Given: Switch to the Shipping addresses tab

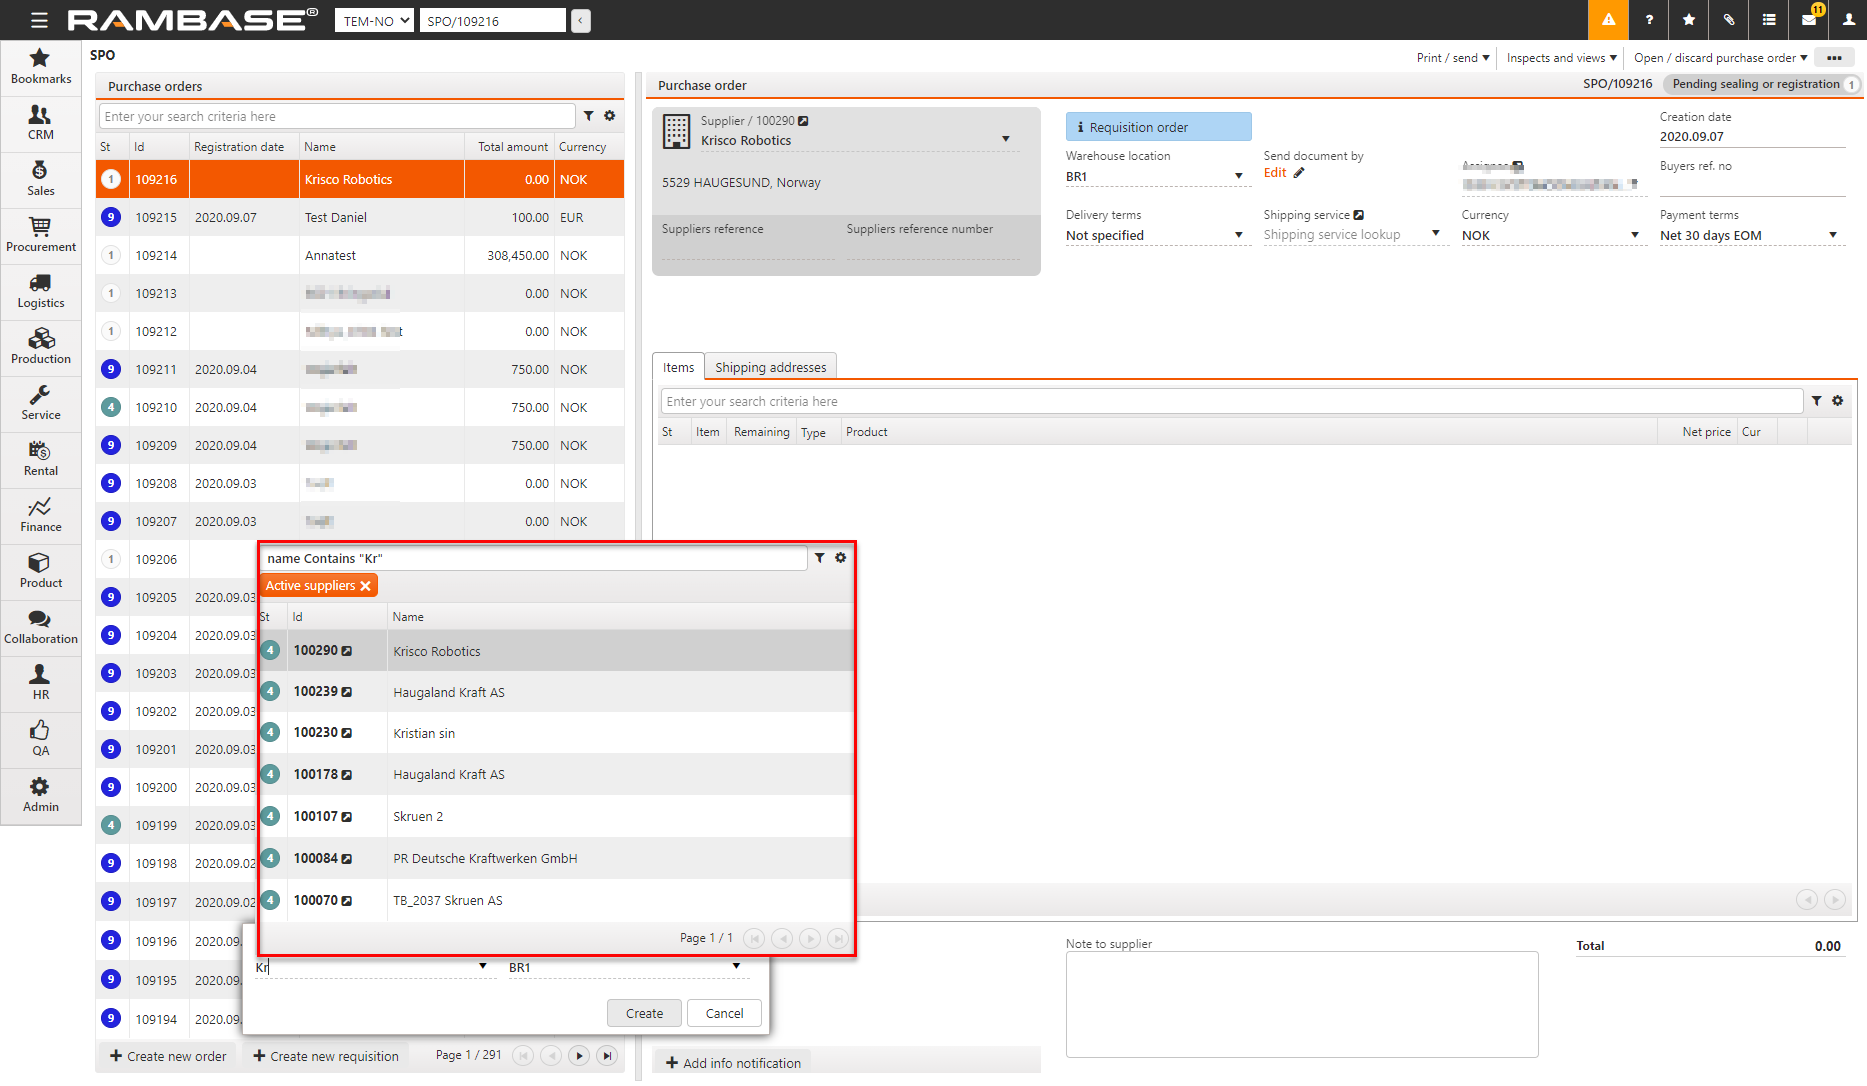Looking at the screenshot, I should [x=770, y=367].
